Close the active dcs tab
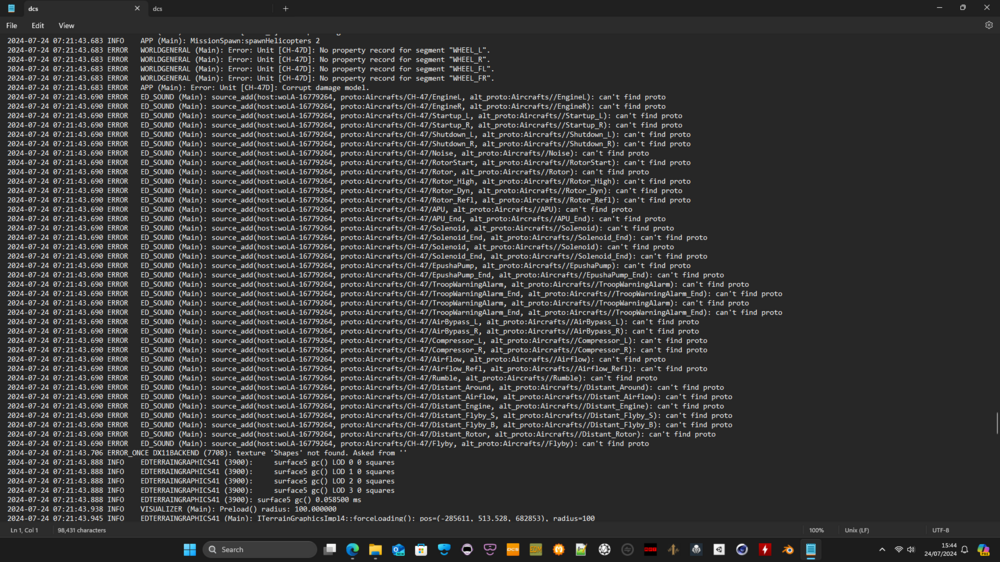 (137, 9)
